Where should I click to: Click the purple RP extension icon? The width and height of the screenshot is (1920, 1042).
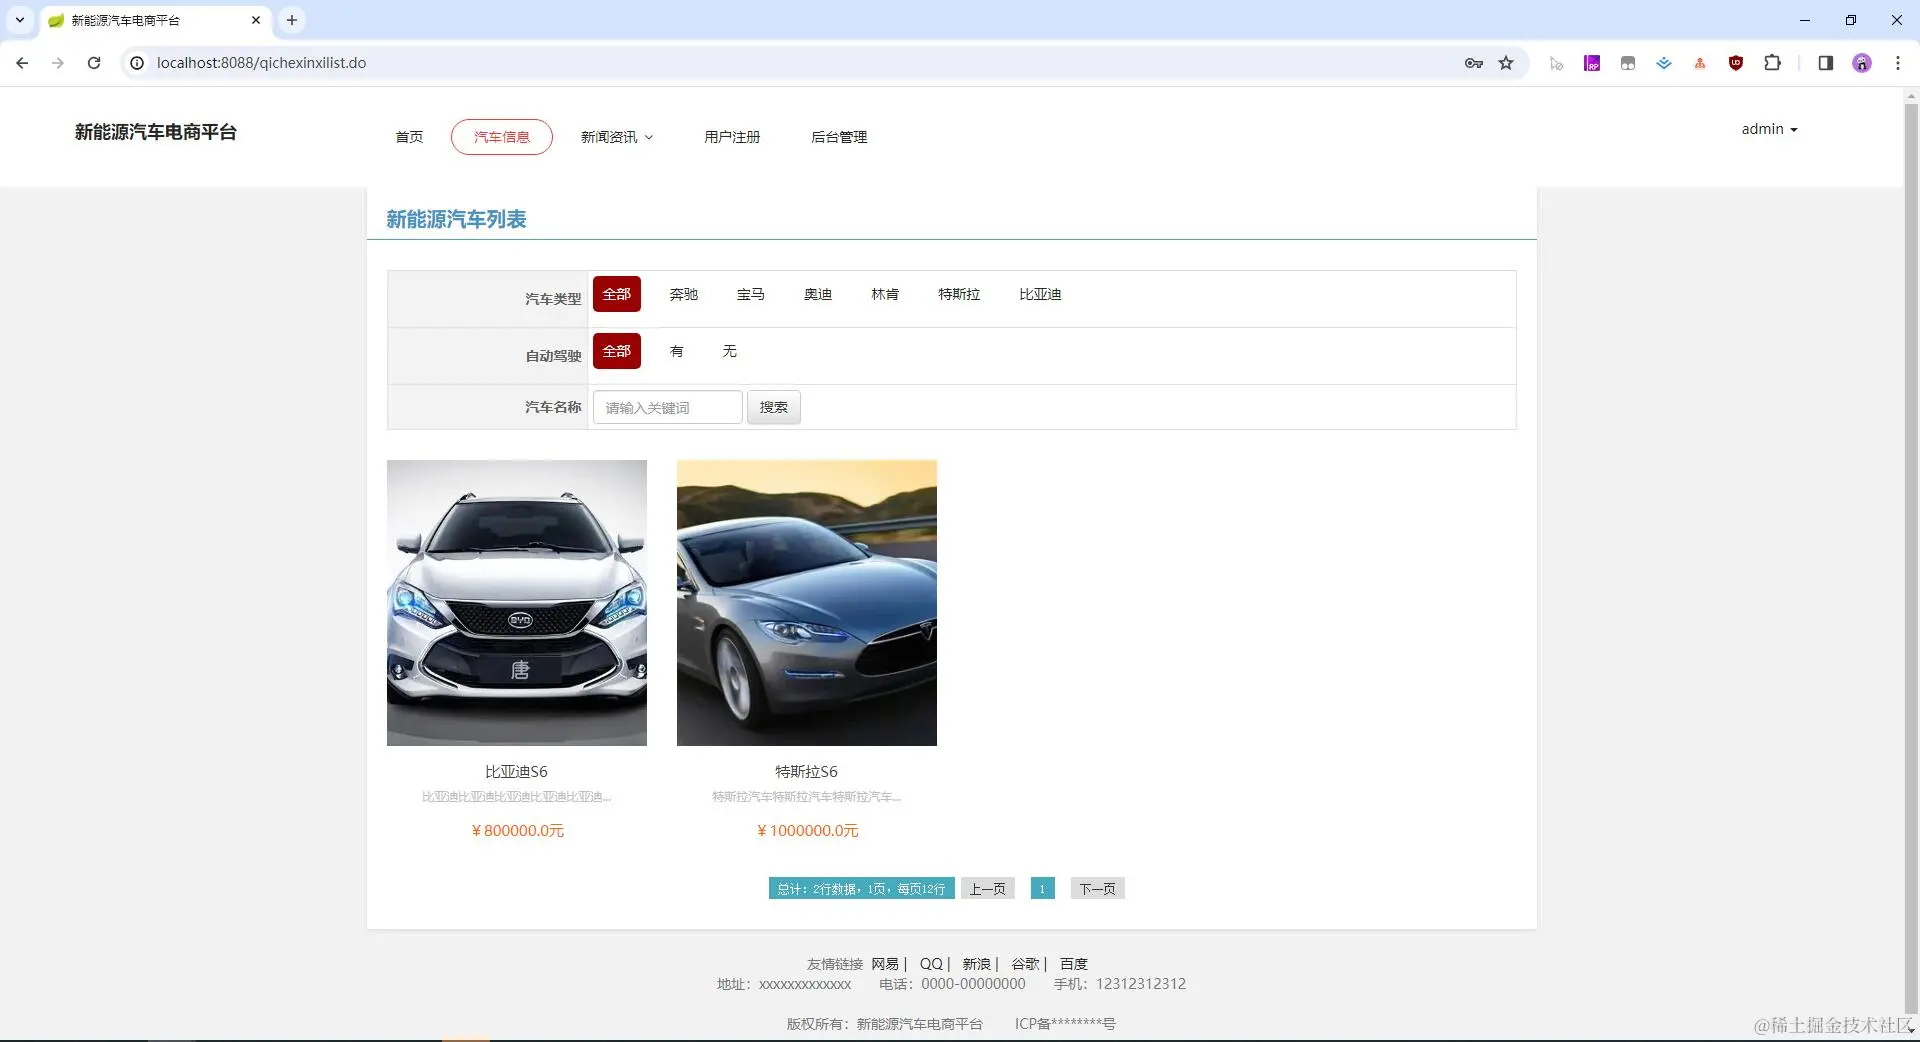[1592, 63]
